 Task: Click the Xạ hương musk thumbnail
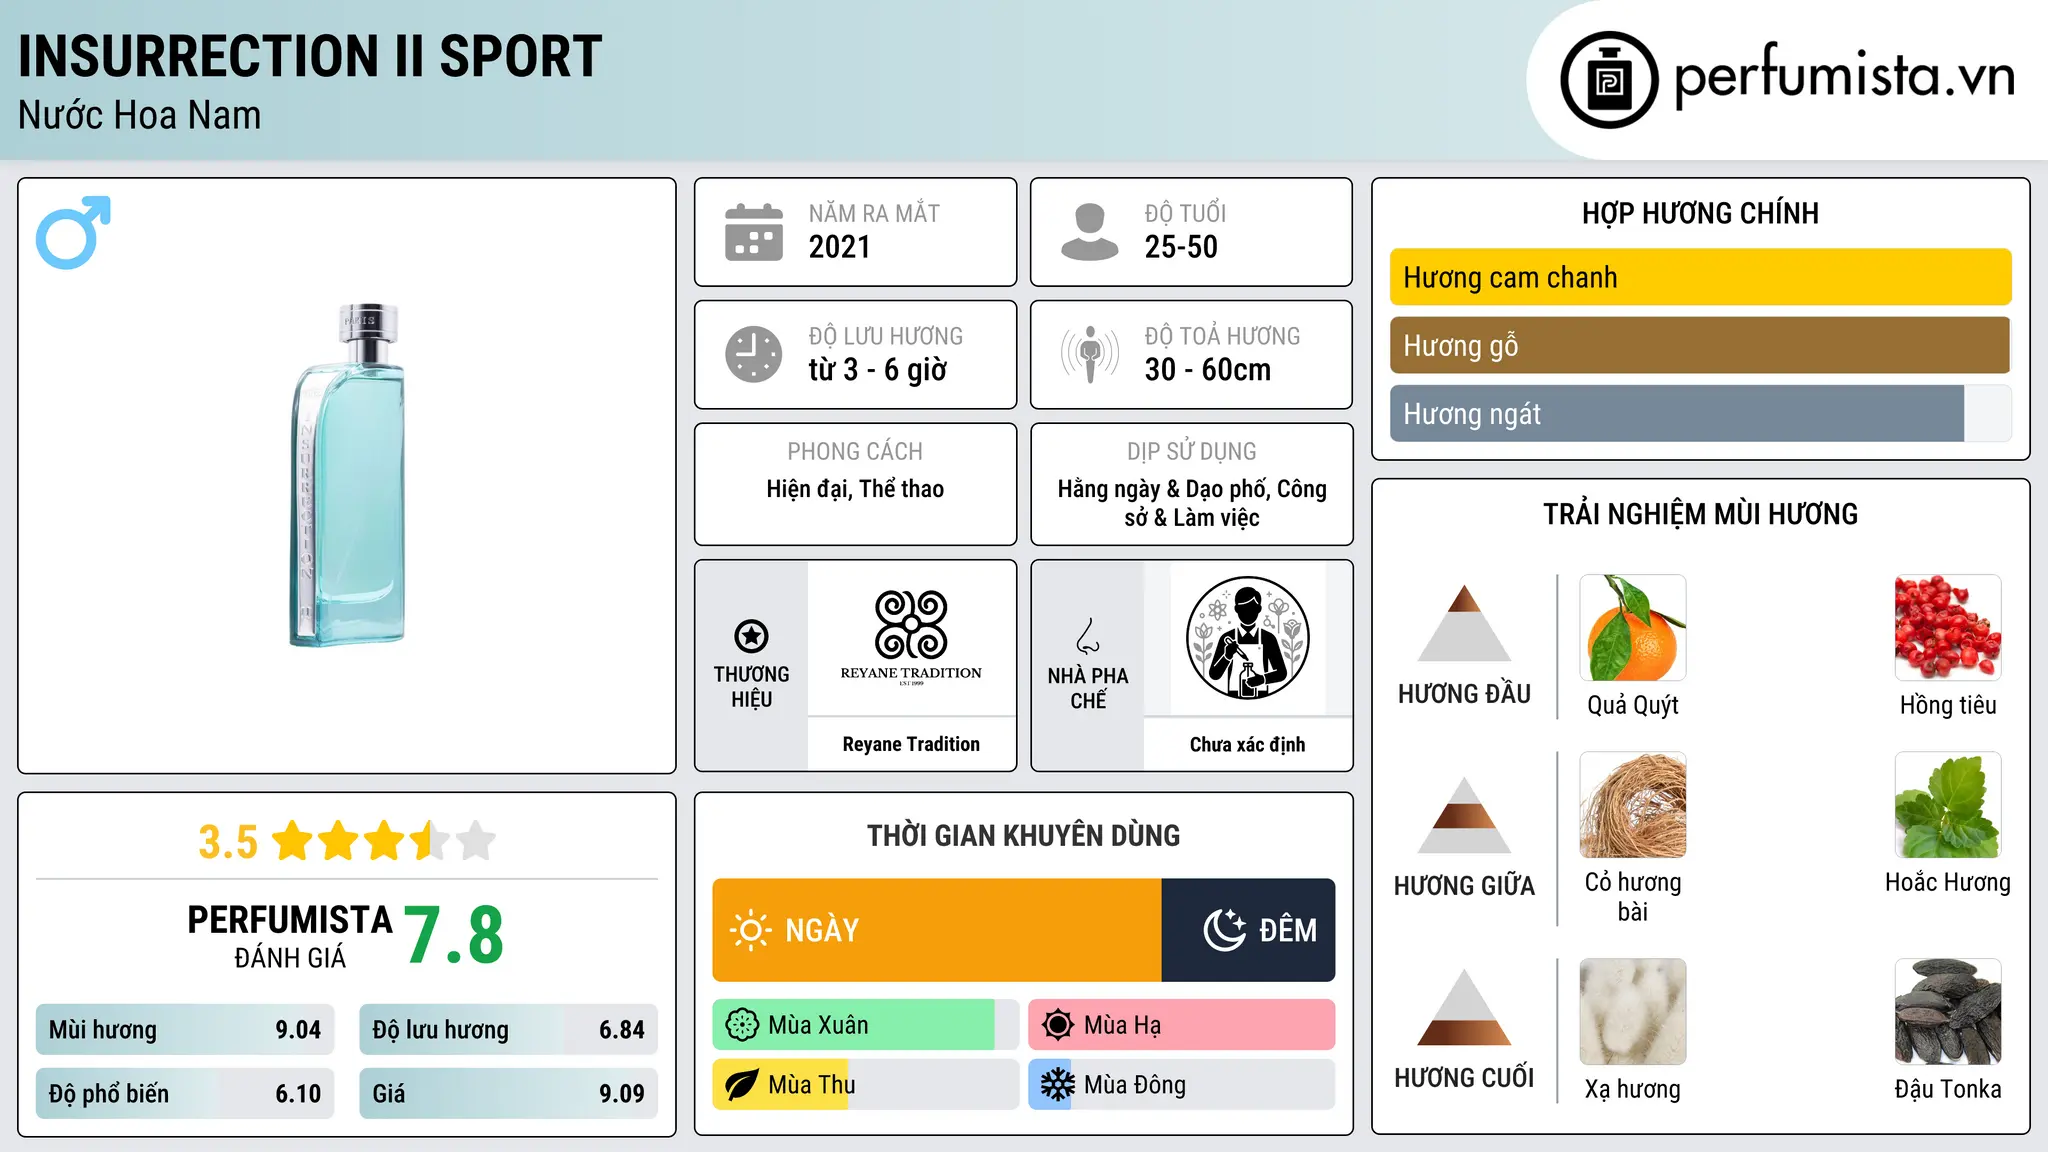[x=1633, y=1012]
